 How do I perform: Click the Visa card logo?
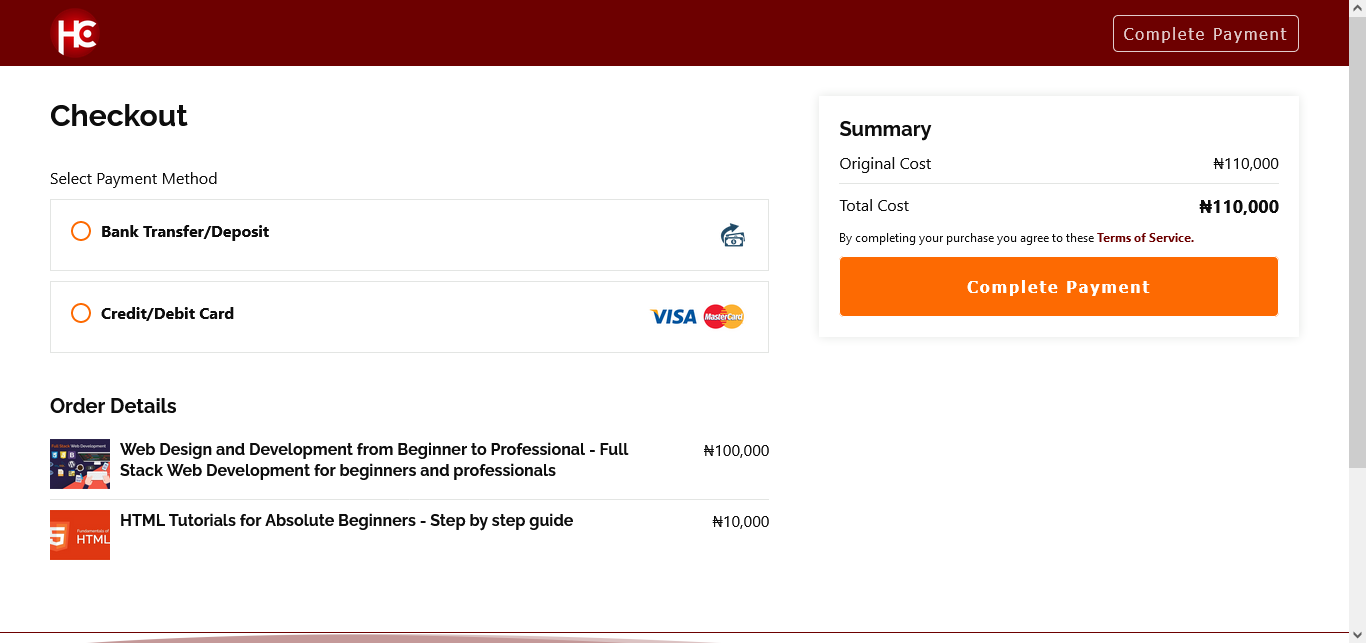[673, 317]
